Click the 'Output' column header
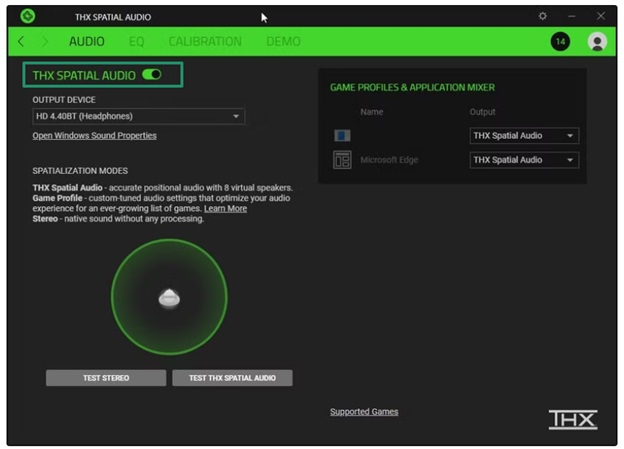Image resolution: width=624 pixels, height=449 pixels. [x=482, y=112]
